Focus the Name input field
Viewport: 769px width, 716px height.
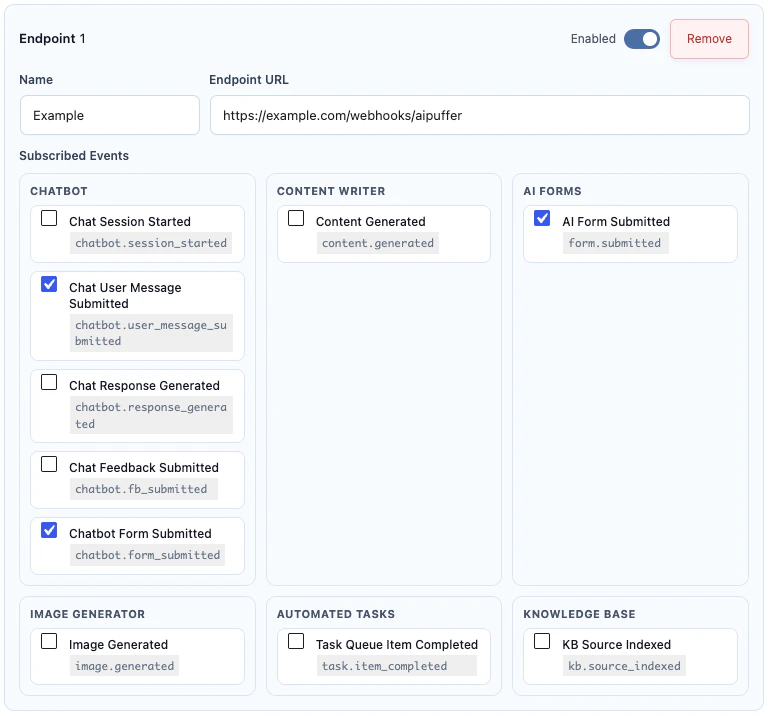tap(110, 115)
